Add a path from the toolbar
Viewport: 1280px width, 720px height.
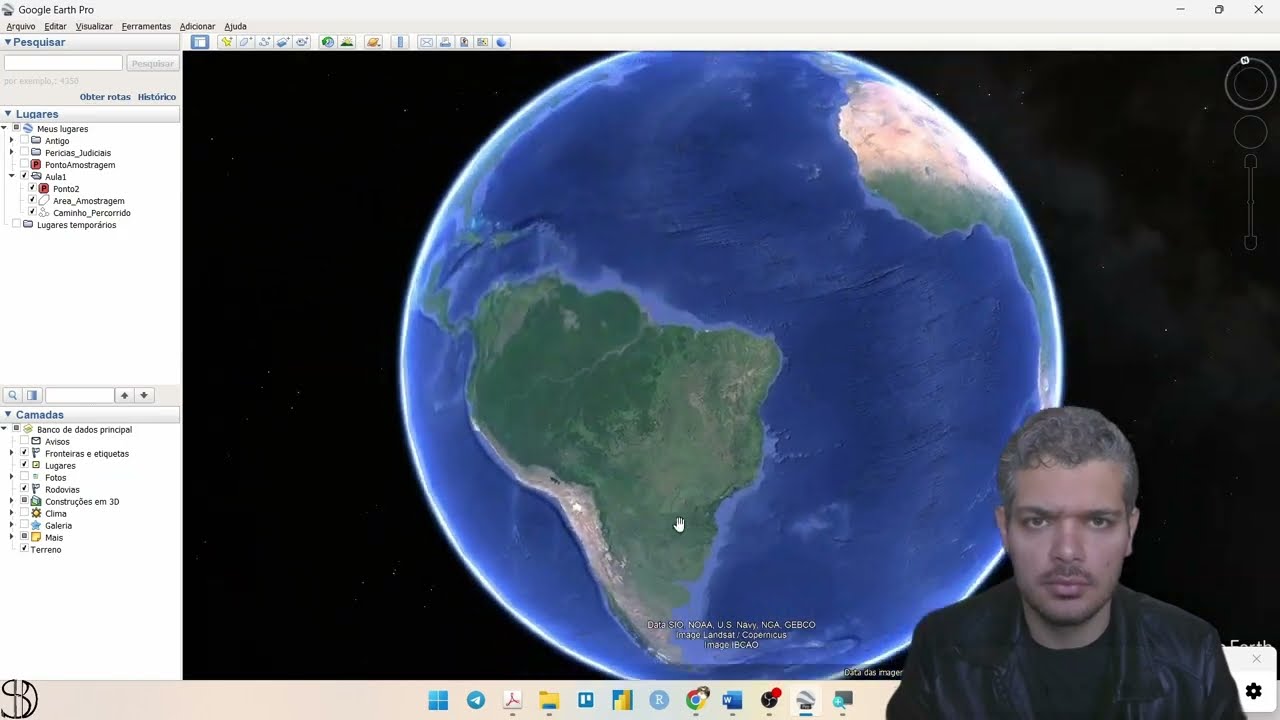click(x=265, y=42)
